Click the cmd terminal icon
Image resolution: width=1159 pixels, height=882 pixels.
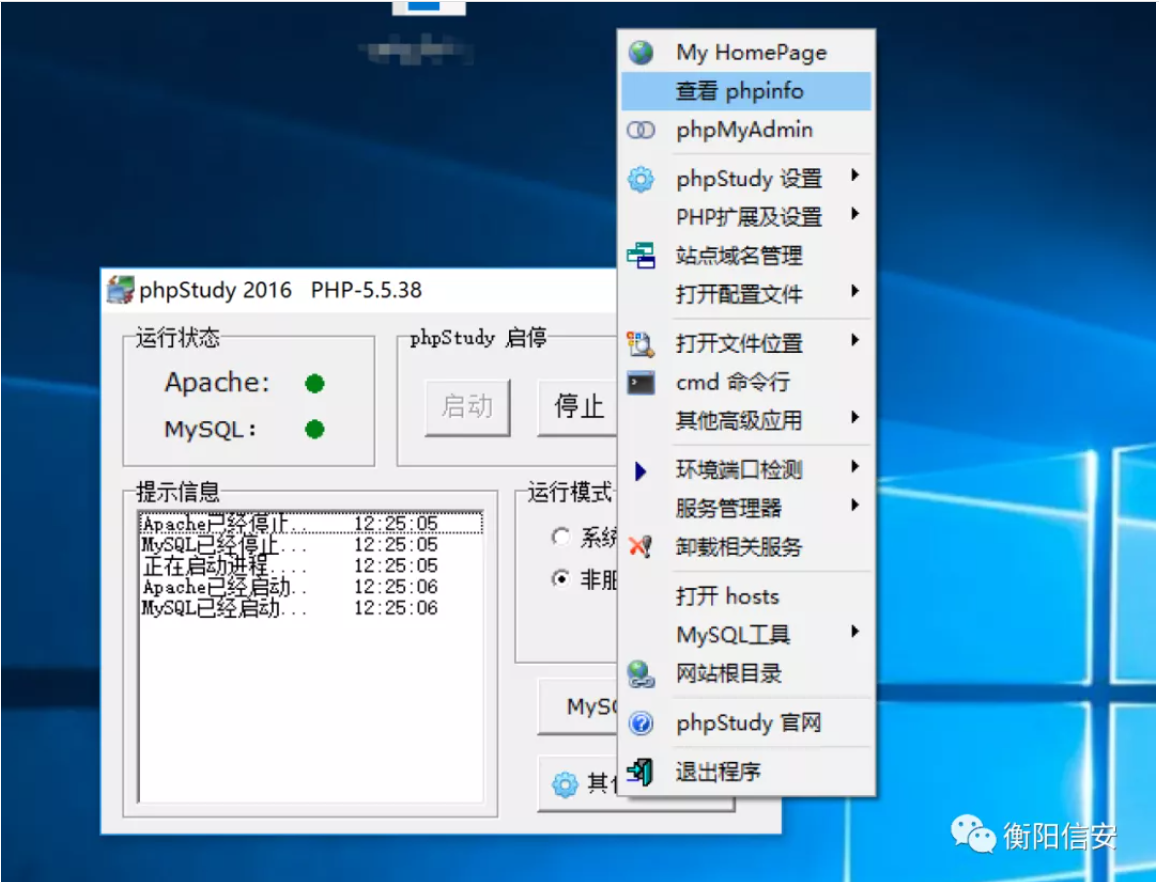641,382
